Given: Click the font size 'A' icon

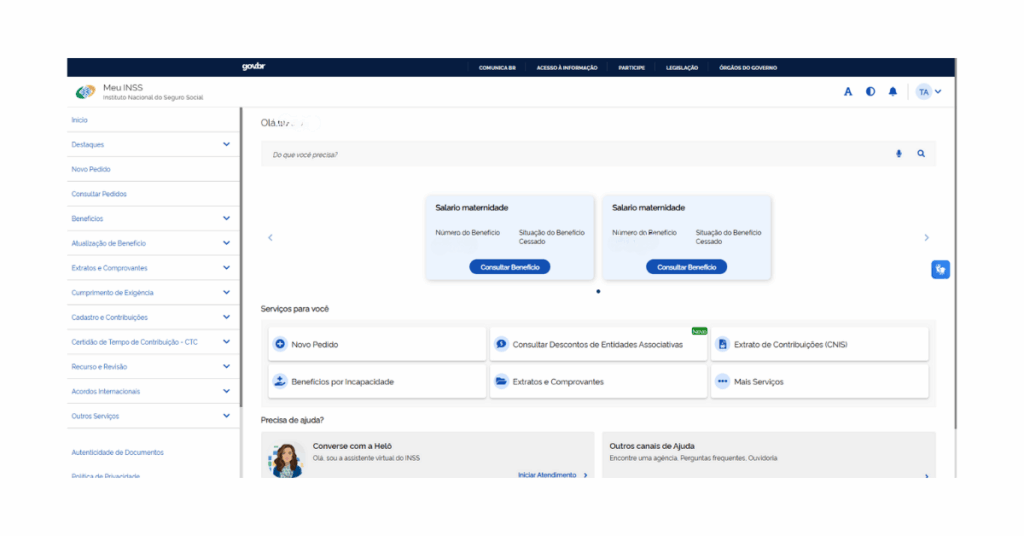Looking at the screenshot, I should click(x=848, y=92).
